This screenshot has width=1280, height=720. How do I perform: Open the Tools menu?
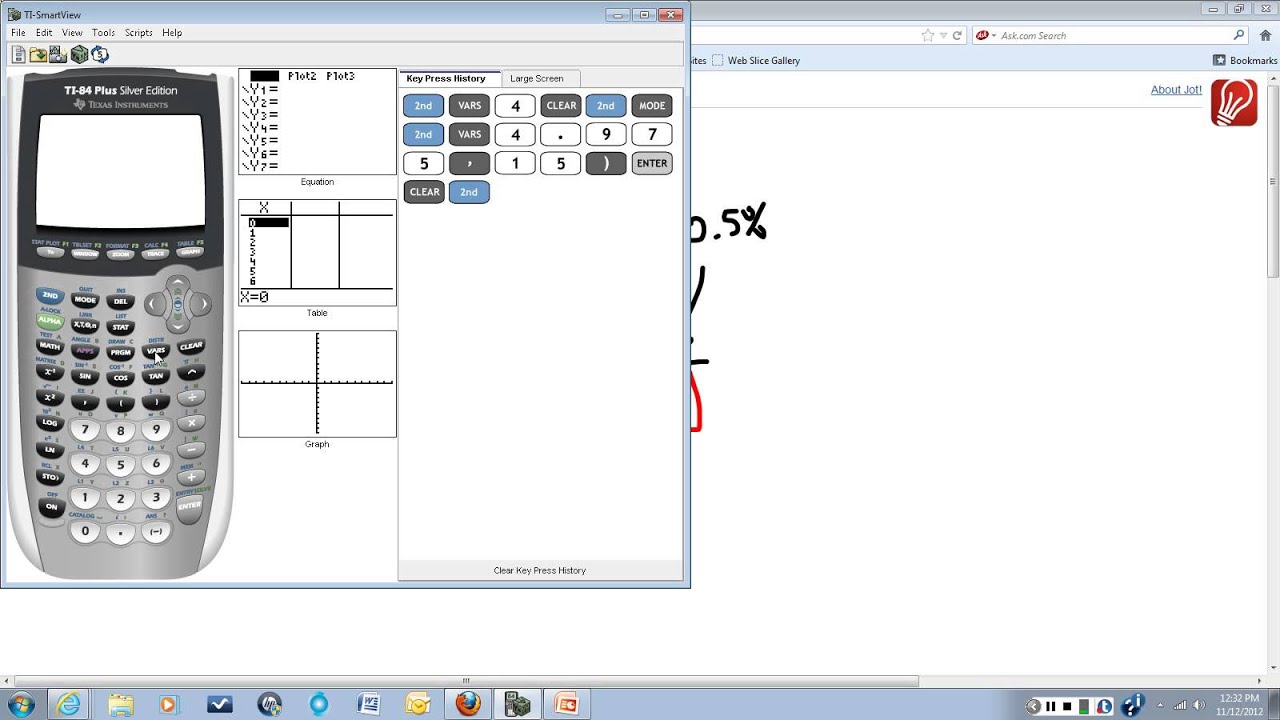pyautogui.click(x=103, y=33)
